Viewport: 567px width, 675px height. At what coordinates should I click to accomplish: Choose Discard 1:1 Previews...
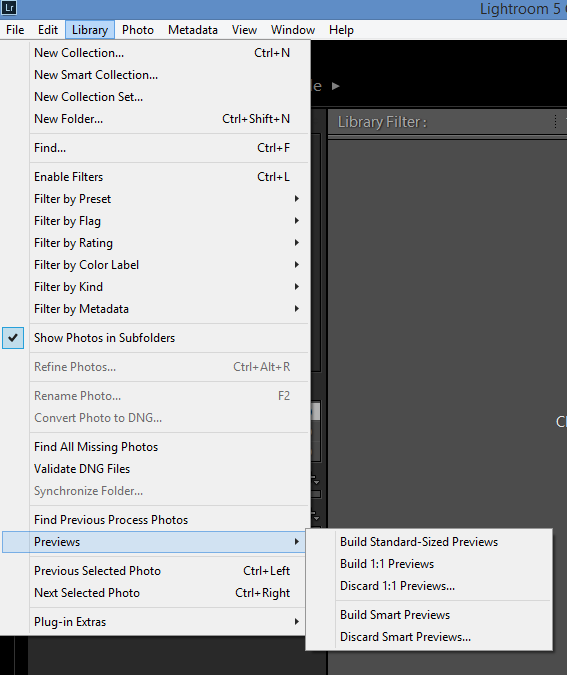429,586
